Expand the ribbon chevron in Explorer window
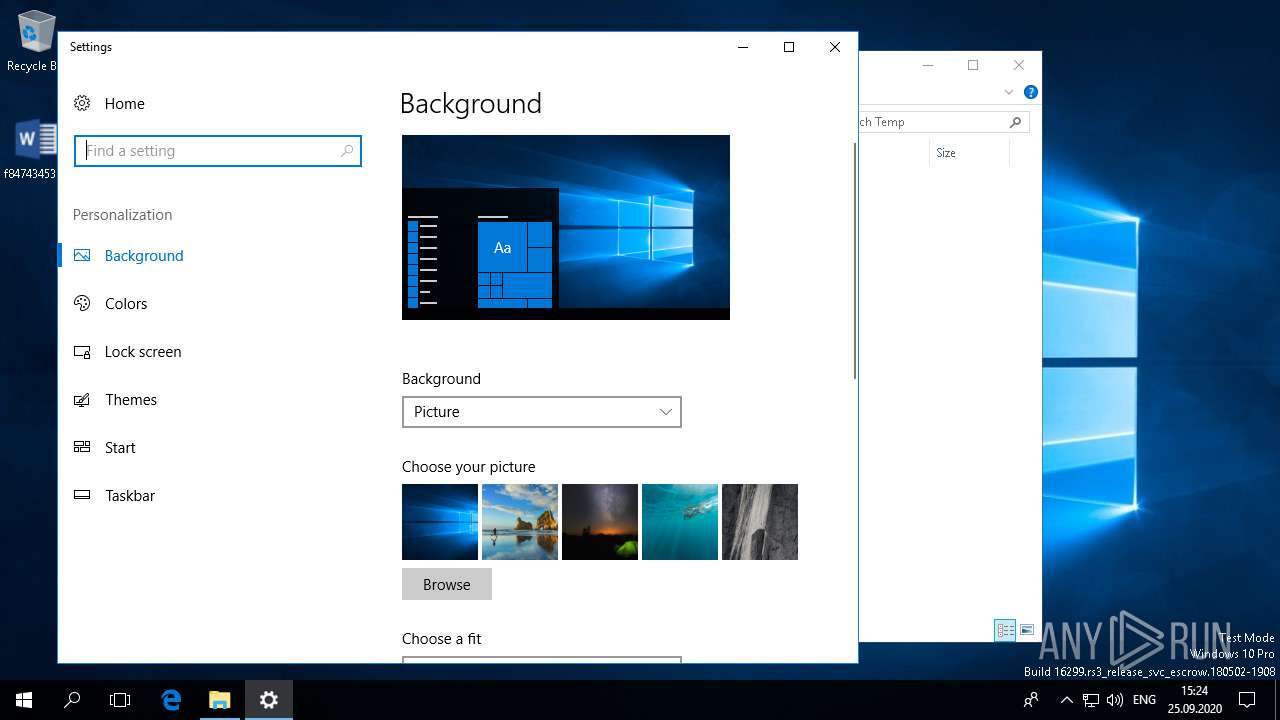 (x=1009, y=92)
